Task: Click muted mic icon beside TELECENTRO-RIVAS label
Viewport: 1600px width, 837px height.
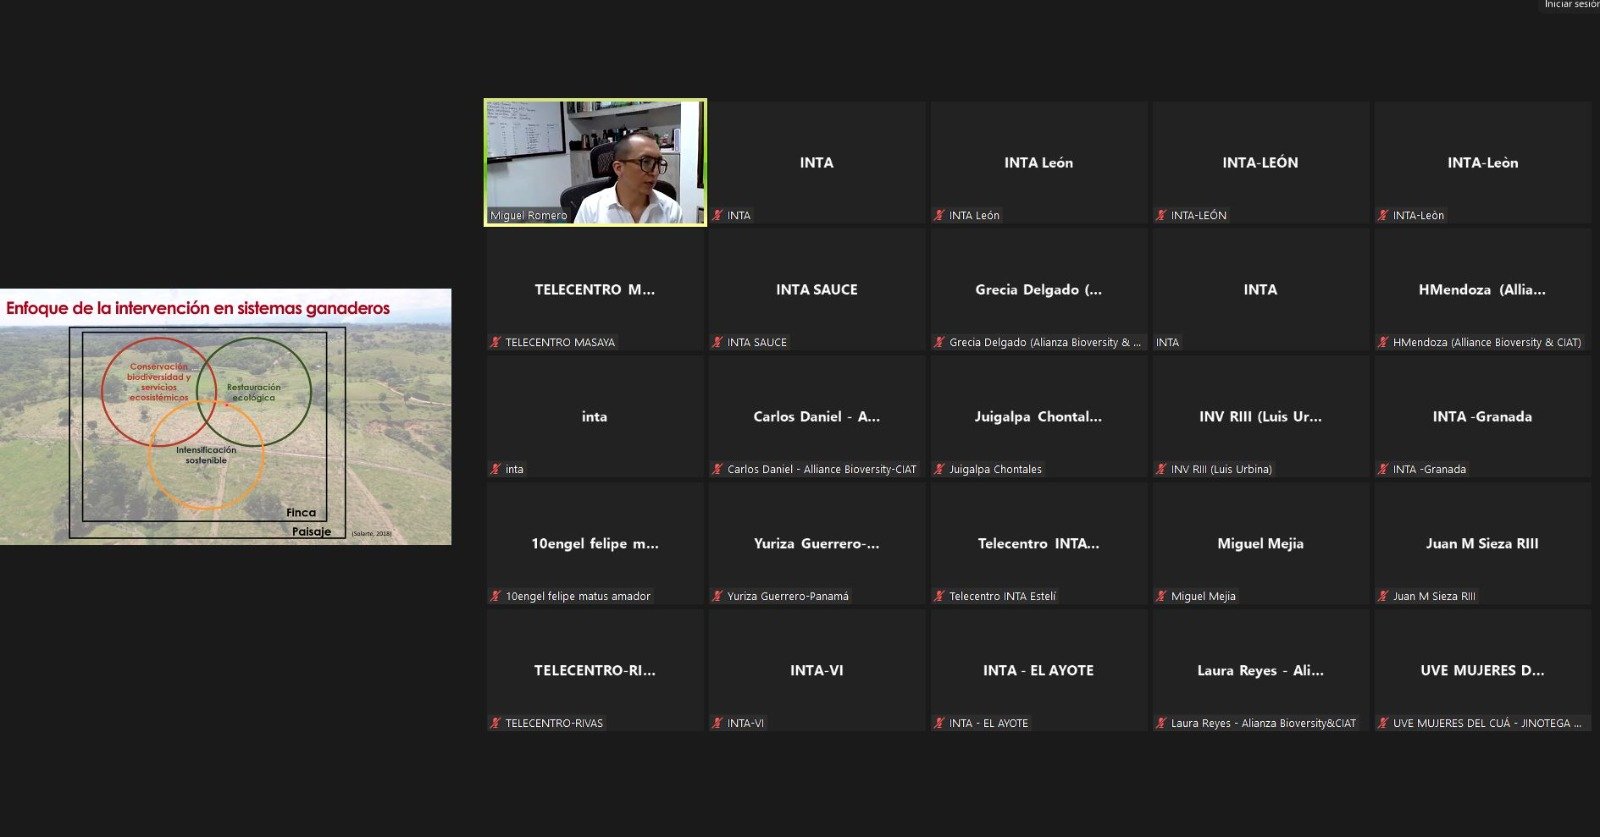Action: (x=495, y=723)
